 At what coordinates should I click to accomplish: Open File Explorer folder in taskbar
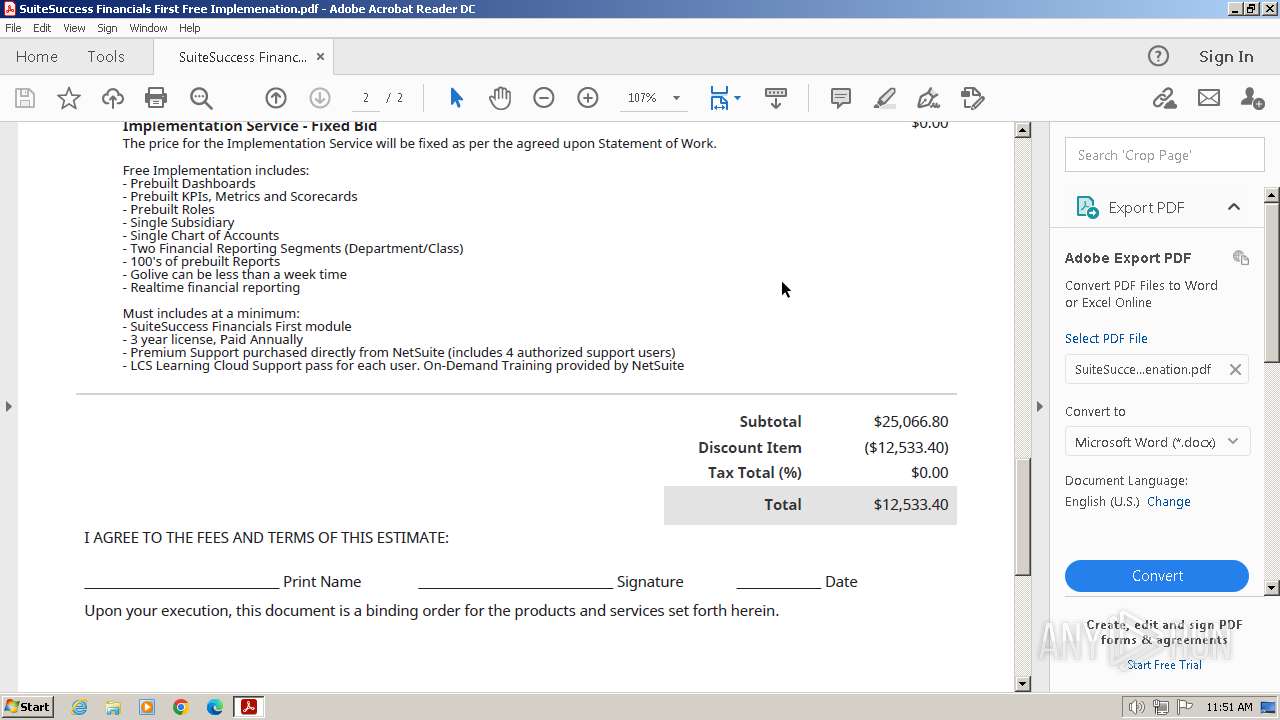[x=113, y=707]
